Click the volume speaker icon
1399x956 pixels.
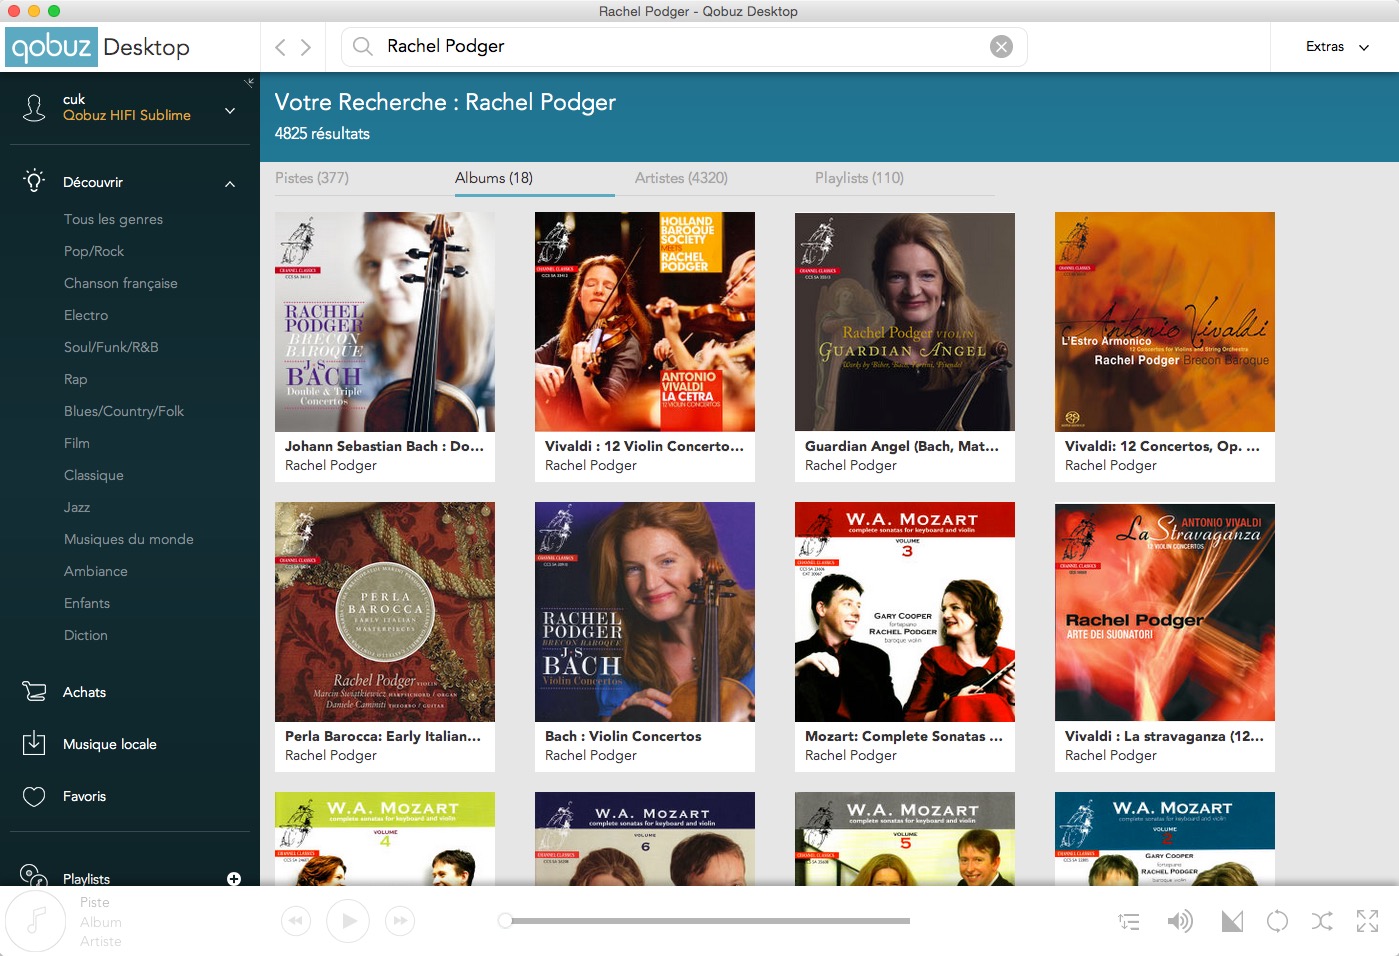click(1180, 921)
